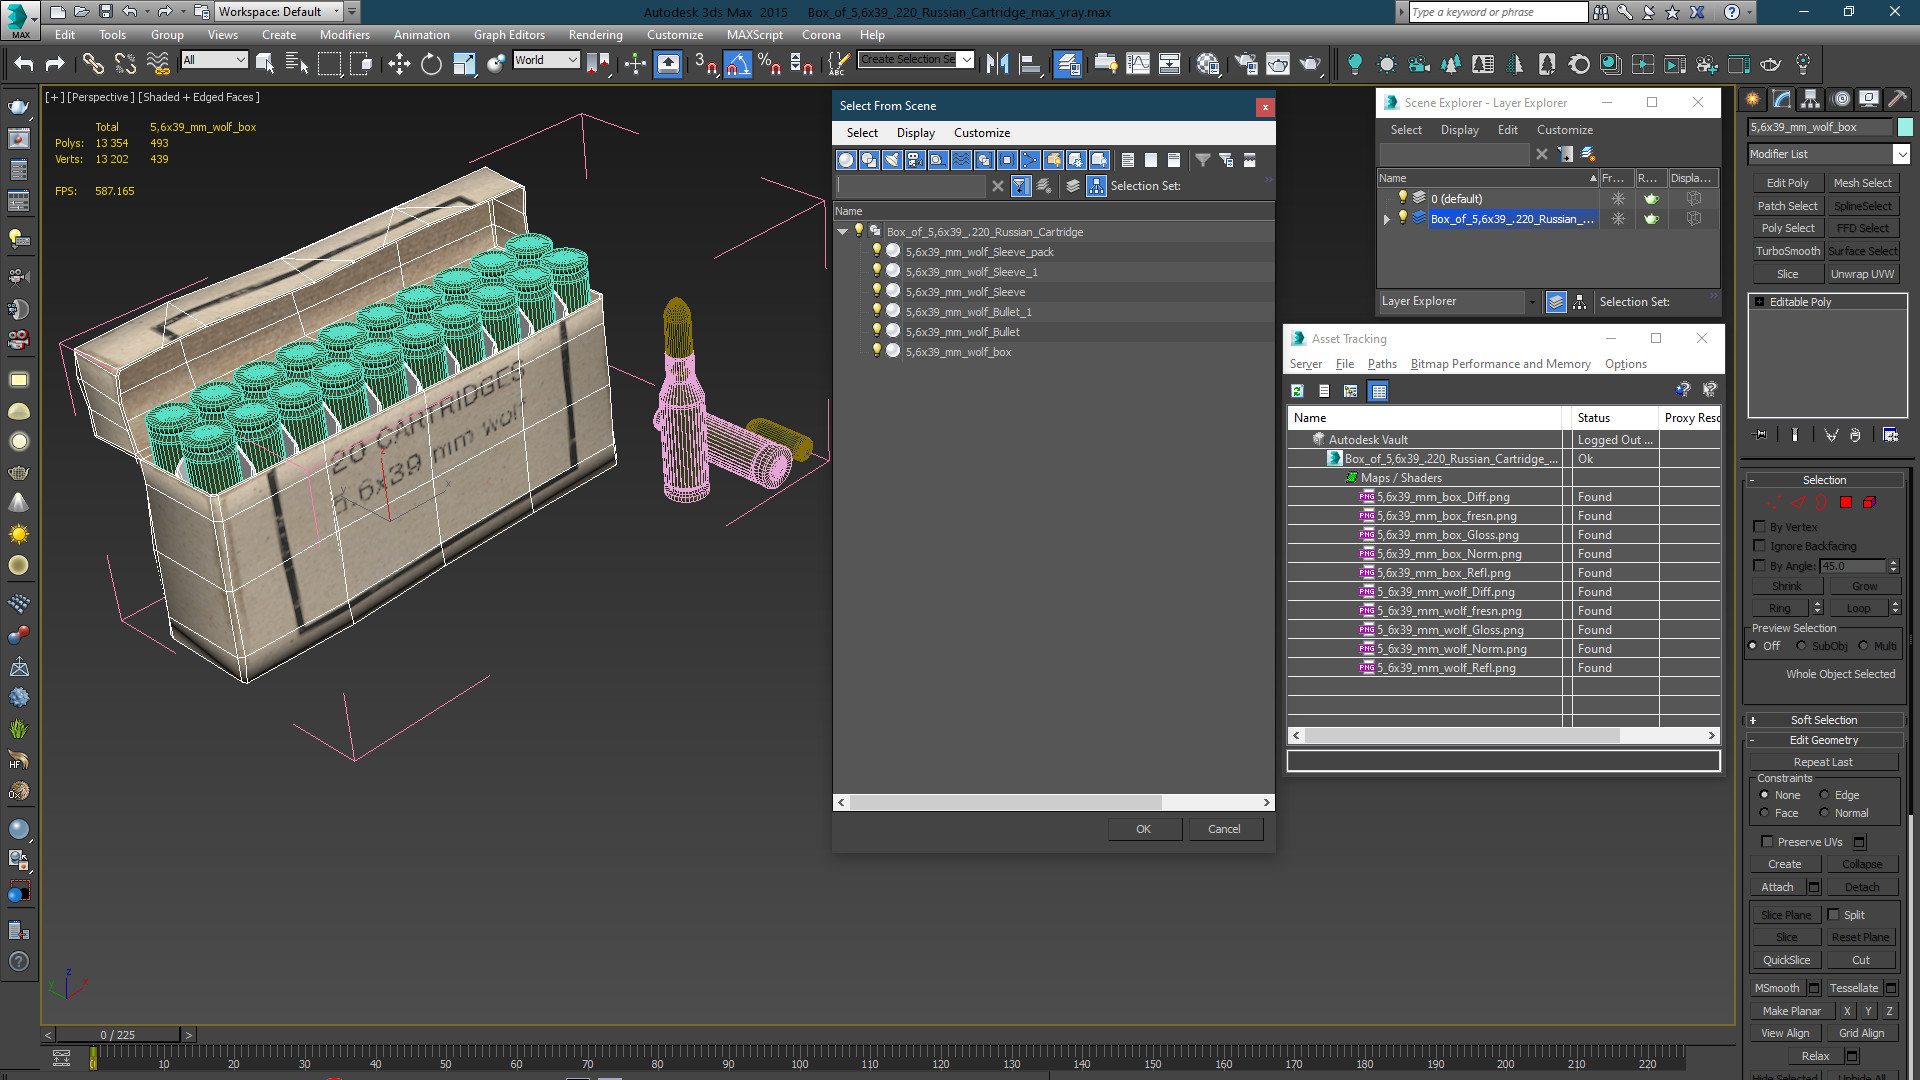Undo the last action with the arrow icon
This screenshot has height=1080, width=1920.
tap(23, 64)
